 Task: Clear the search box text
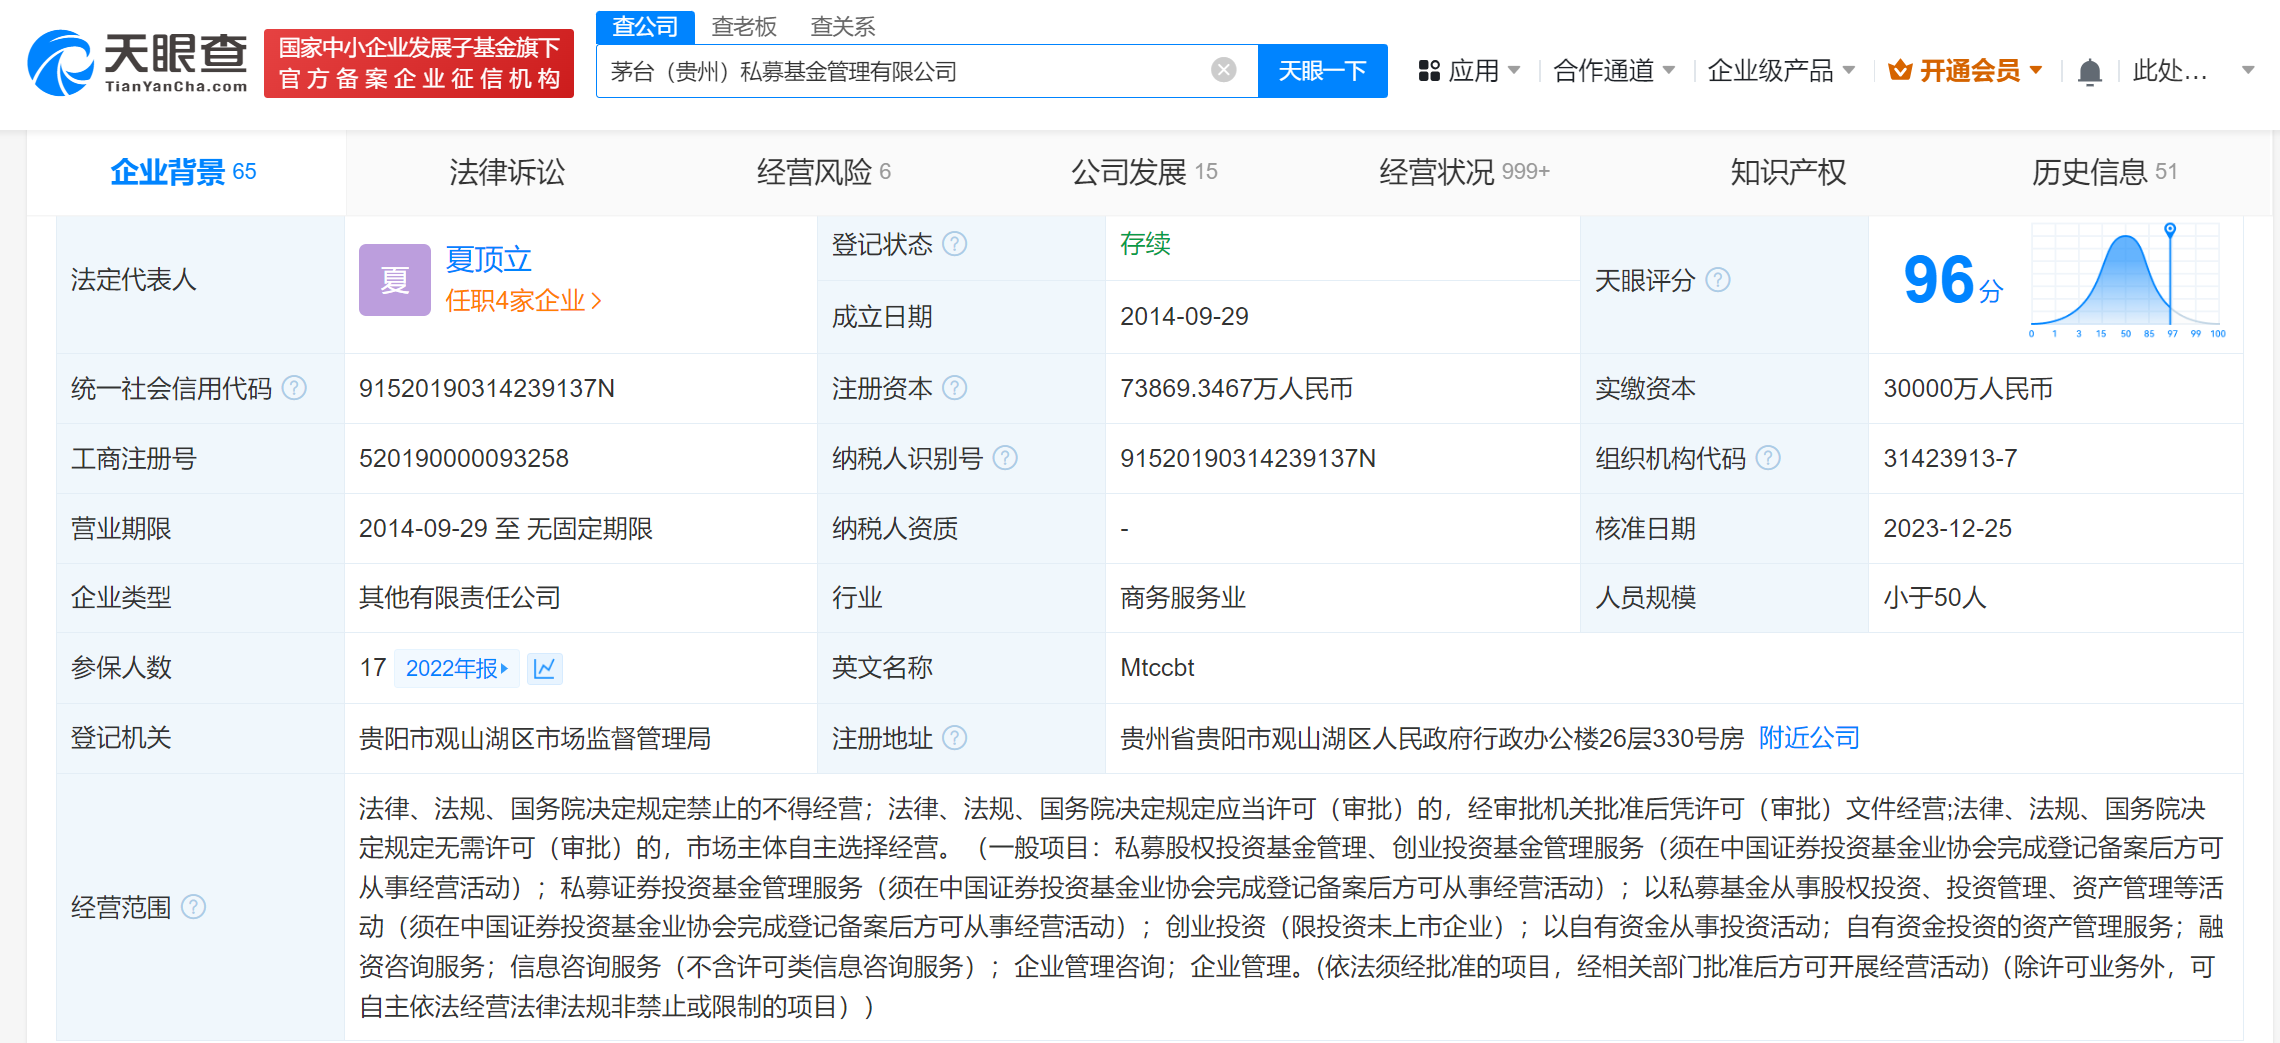(1223, 70)
